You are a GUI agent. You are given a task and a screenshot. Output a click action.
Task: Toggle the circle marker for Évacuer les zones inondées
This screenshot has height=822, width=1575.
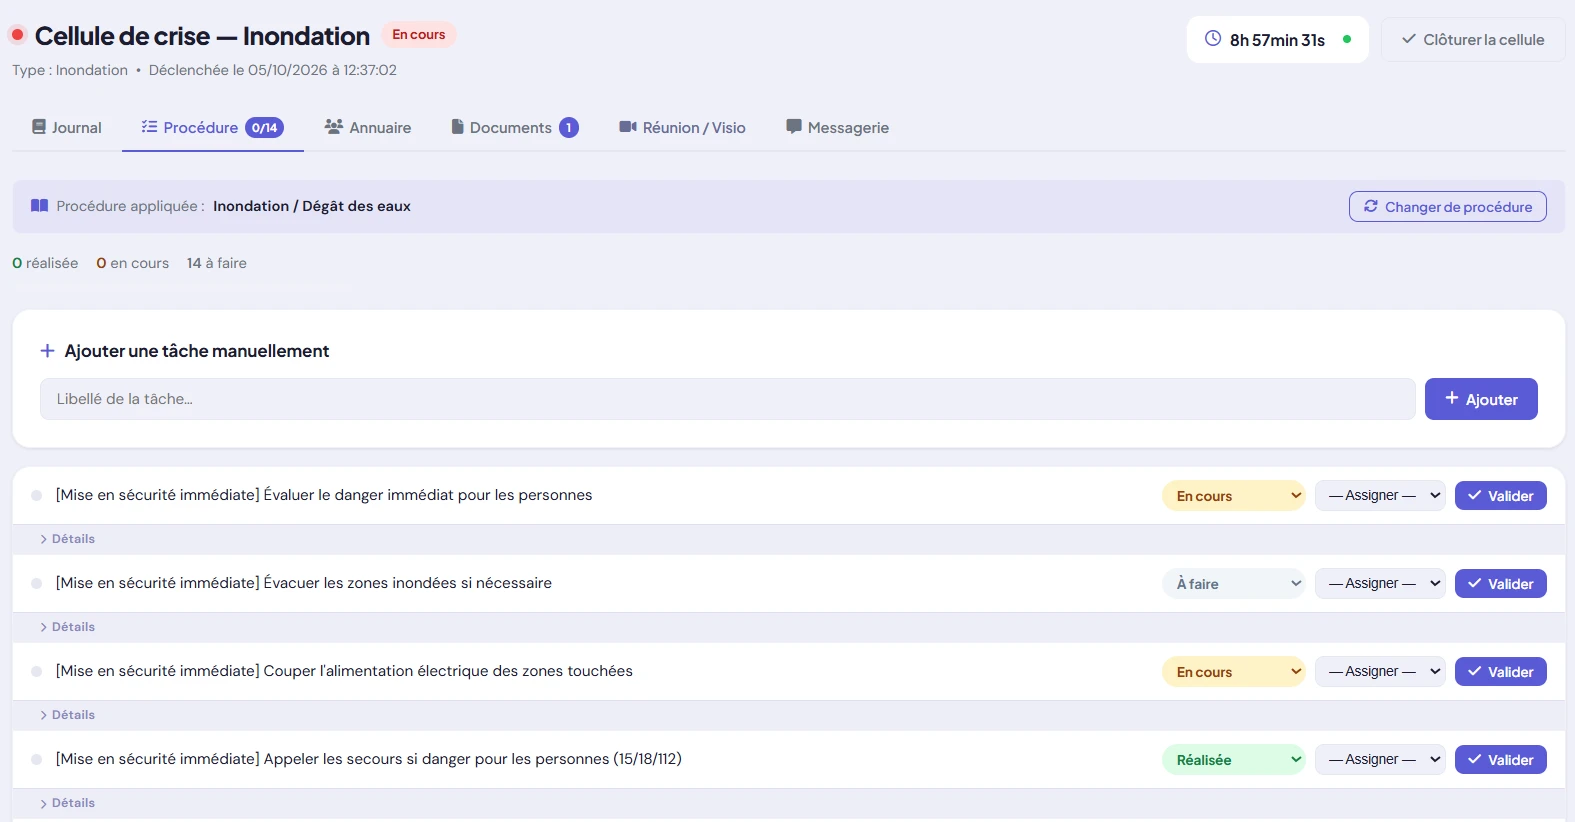pos(37,583)
